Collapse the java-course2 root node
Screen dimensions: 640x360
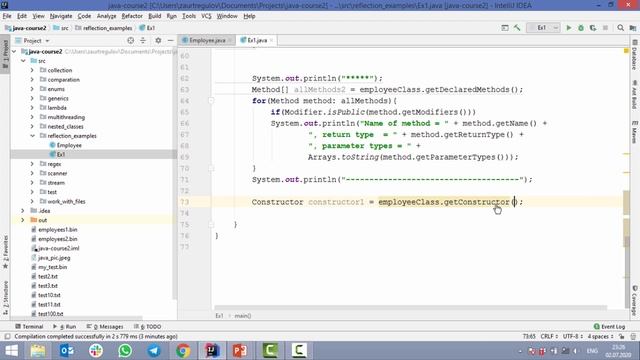[x=15, y=51]
